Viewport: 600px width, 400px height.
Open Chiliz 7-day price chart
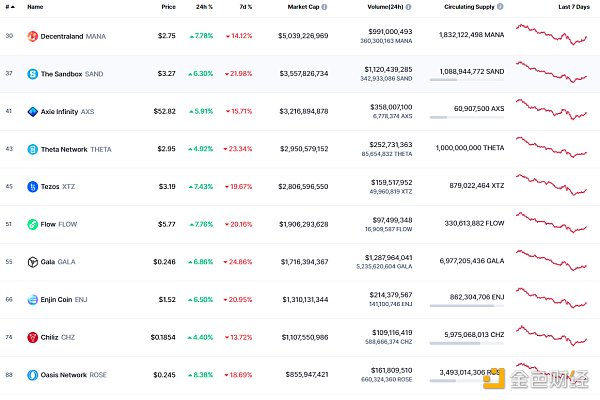click(551, 335)
